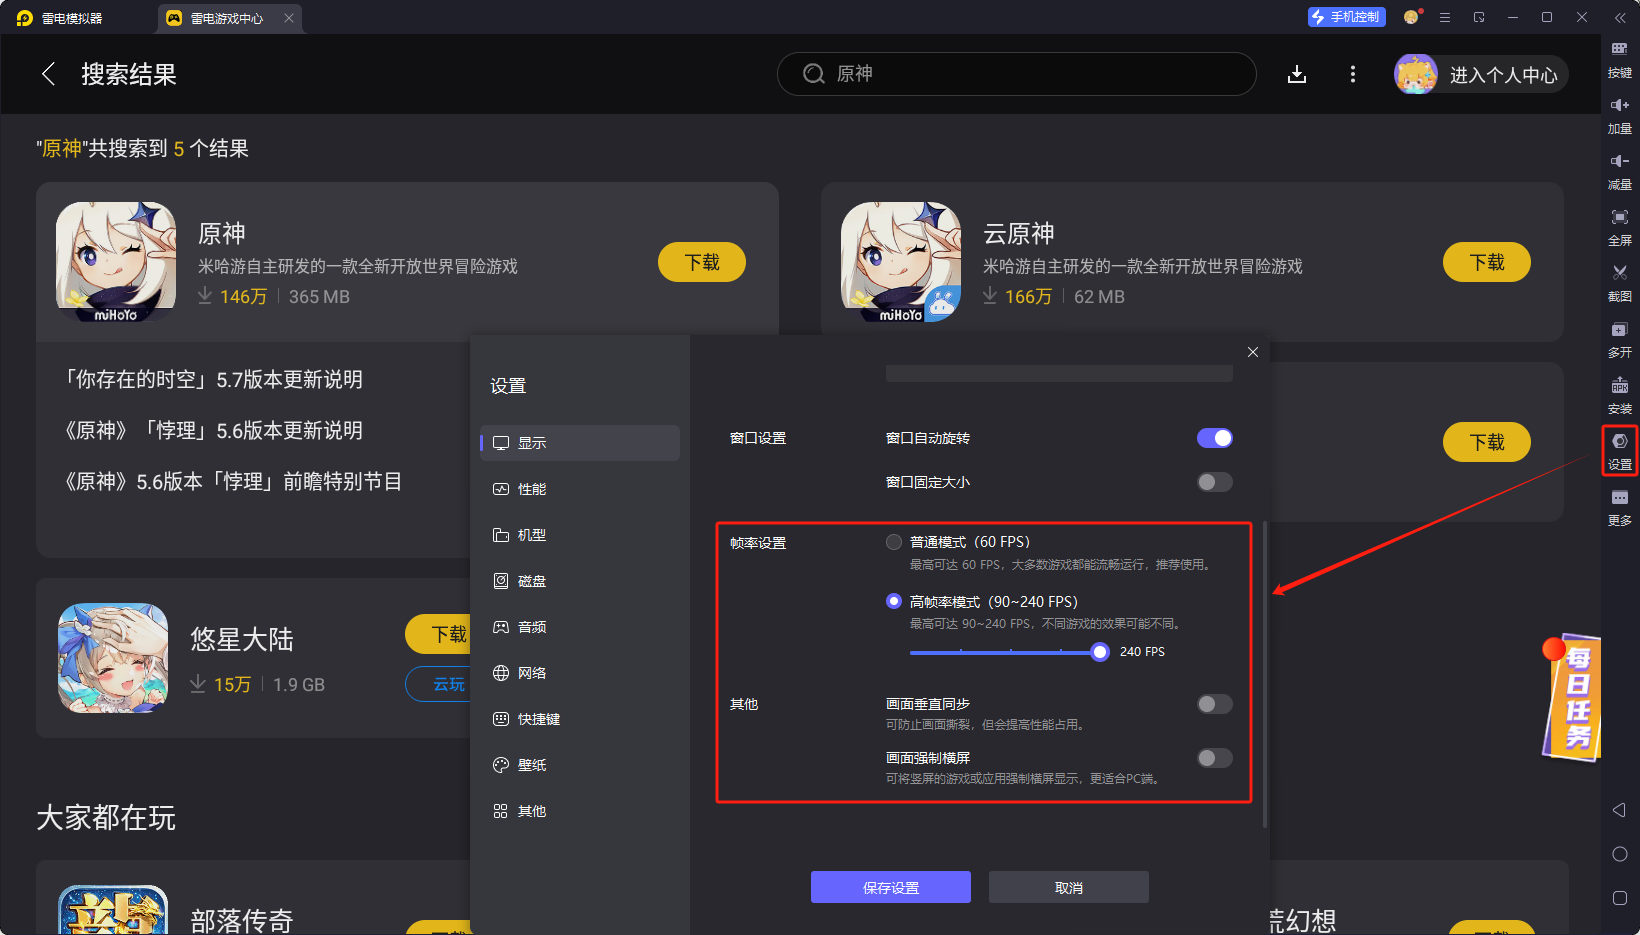Open the 音频 settings section

point(580,627)
